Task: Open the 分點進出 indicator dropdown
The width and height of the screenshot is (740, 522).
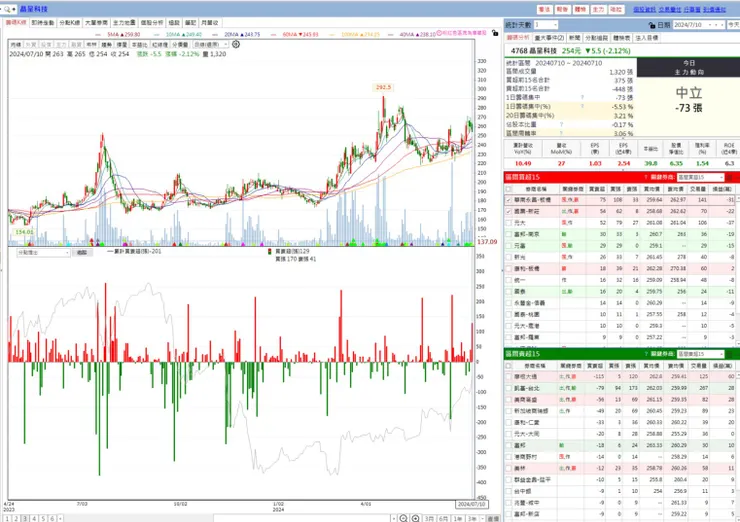Action: [43, 253]
